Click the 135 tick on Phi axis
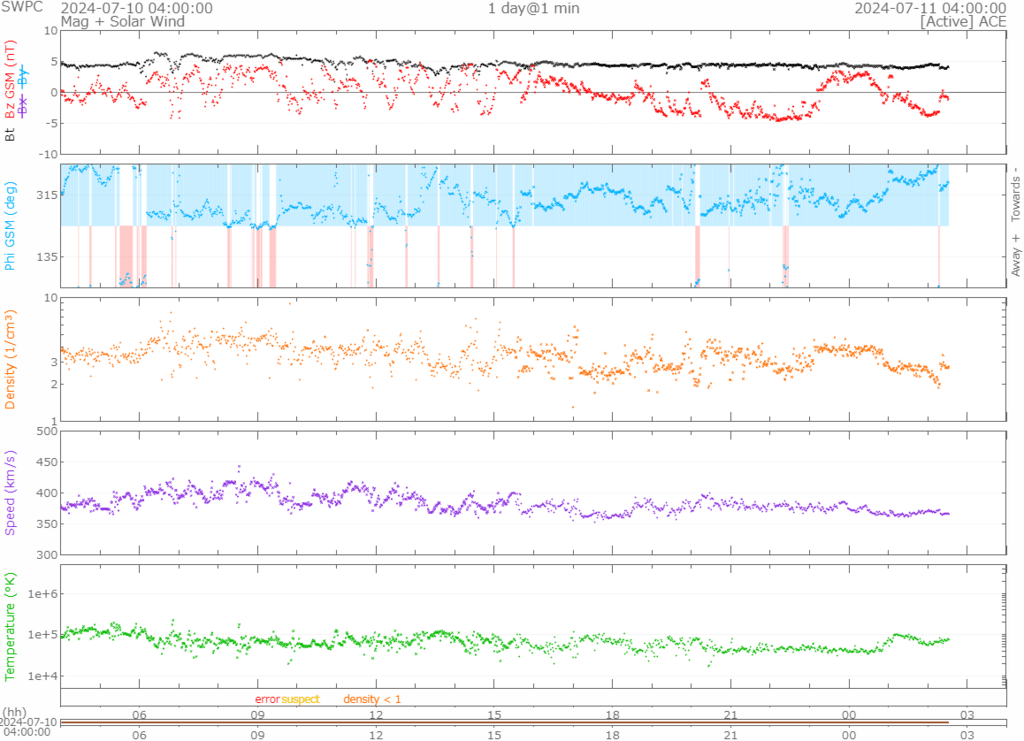Screen dimensions: 1024x741 (47, 257)
